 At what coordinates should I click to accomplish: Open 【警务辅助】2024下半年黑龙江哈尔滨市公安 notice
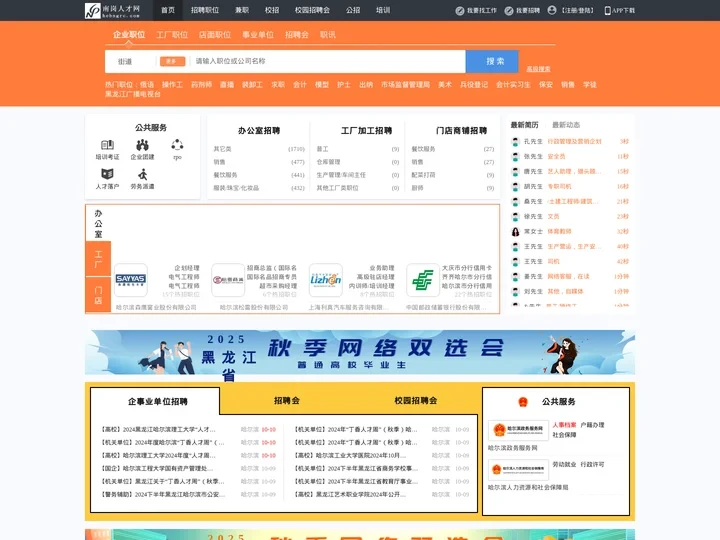163,495
